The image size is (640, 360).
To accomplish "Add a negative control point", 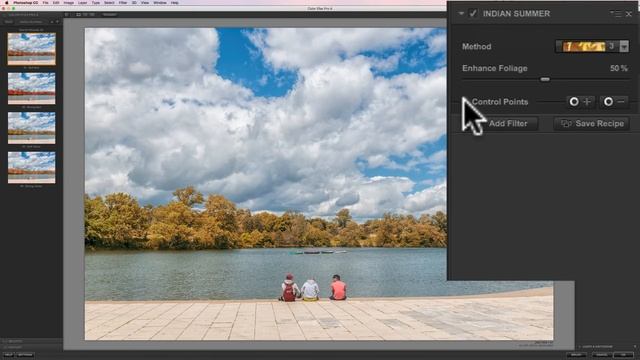I will 615,102.
